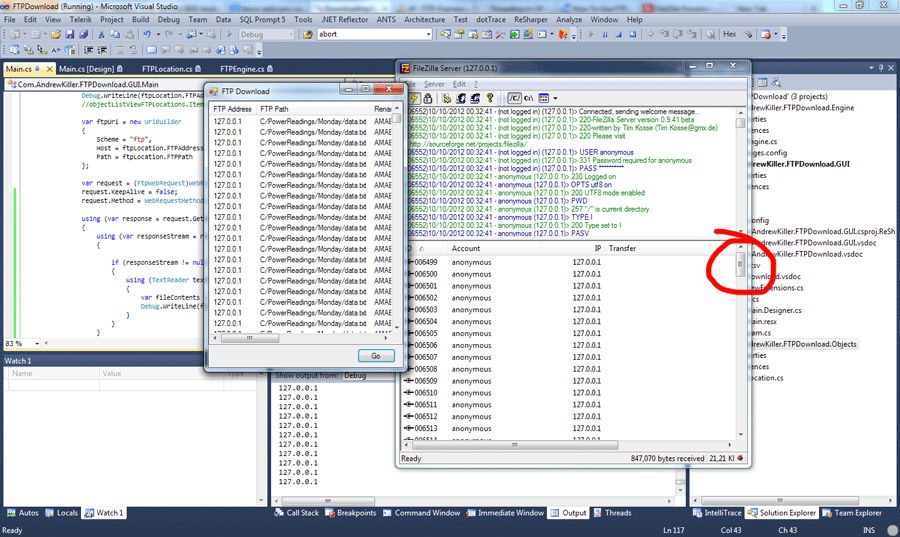Click the Show Next Statement arrow icon
The width and height of the screenshot is (900, 537).
tap(650, 34)
